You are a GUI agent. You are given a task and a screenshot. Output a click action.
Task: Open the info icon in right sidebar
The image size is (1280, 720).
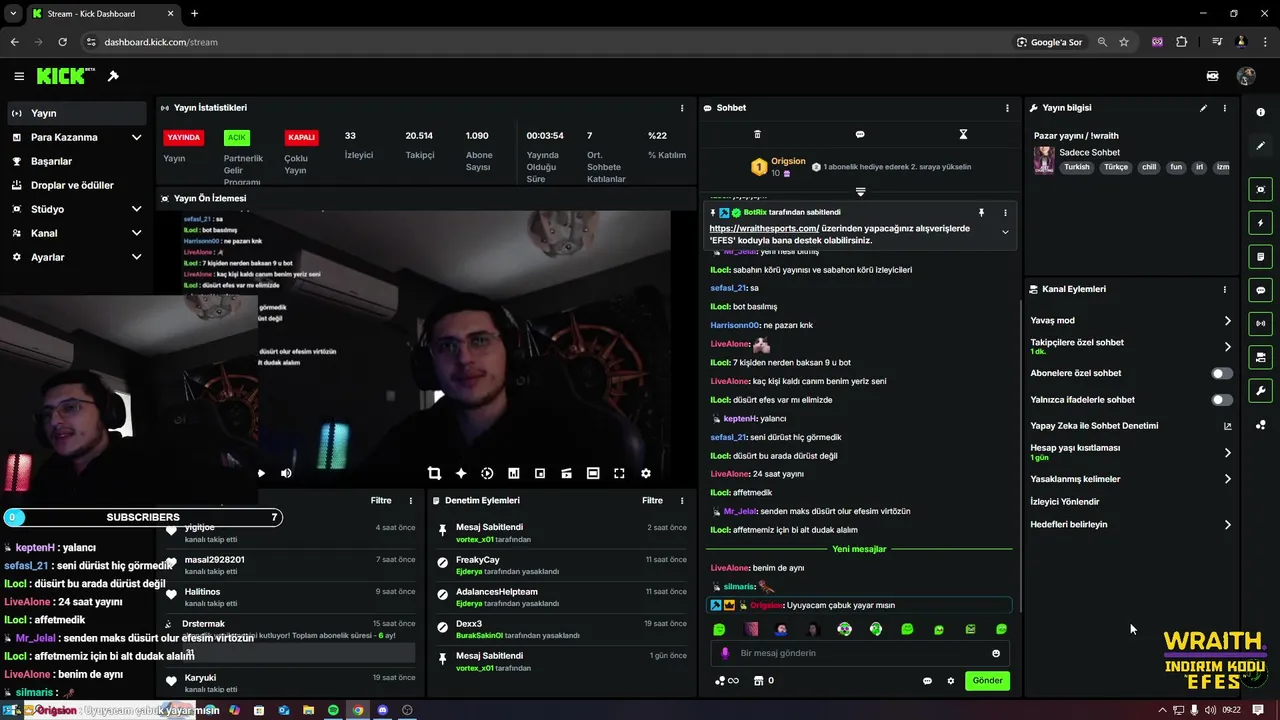pos(1261,112)
